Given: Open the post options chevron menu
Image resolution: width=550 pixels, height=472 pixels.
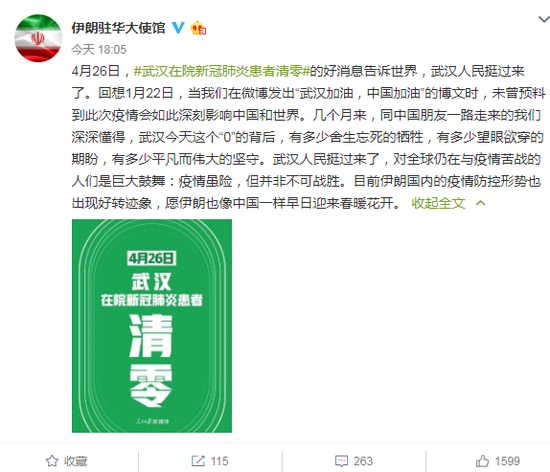Looking at the screenshot, I should [544, 19].
